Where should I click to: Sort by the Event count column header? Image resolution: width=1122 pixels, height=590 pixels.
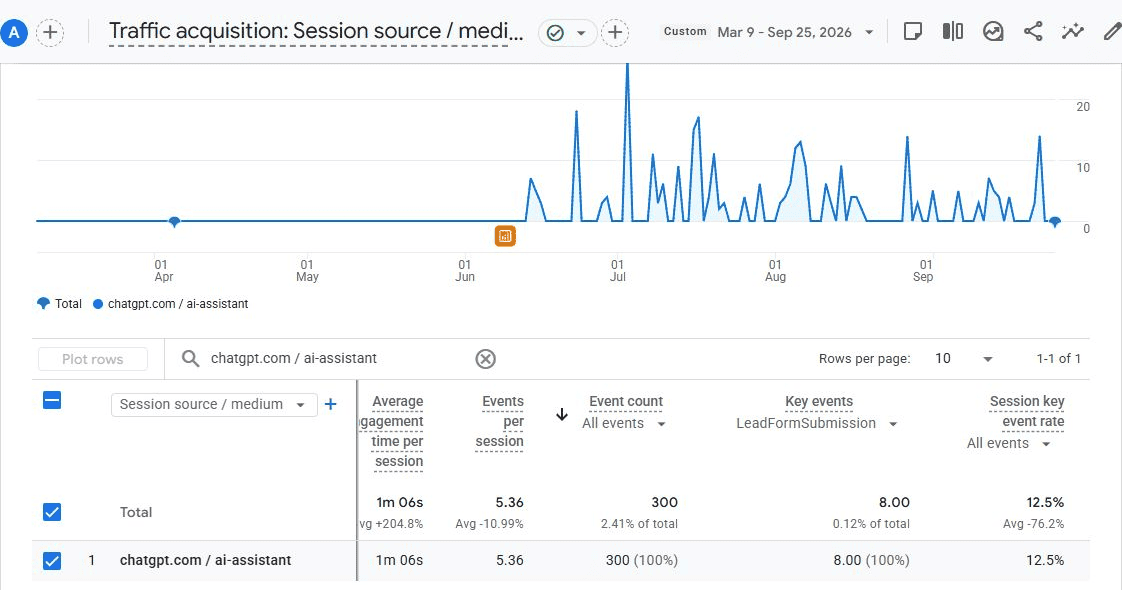click(x=626, y=401)
